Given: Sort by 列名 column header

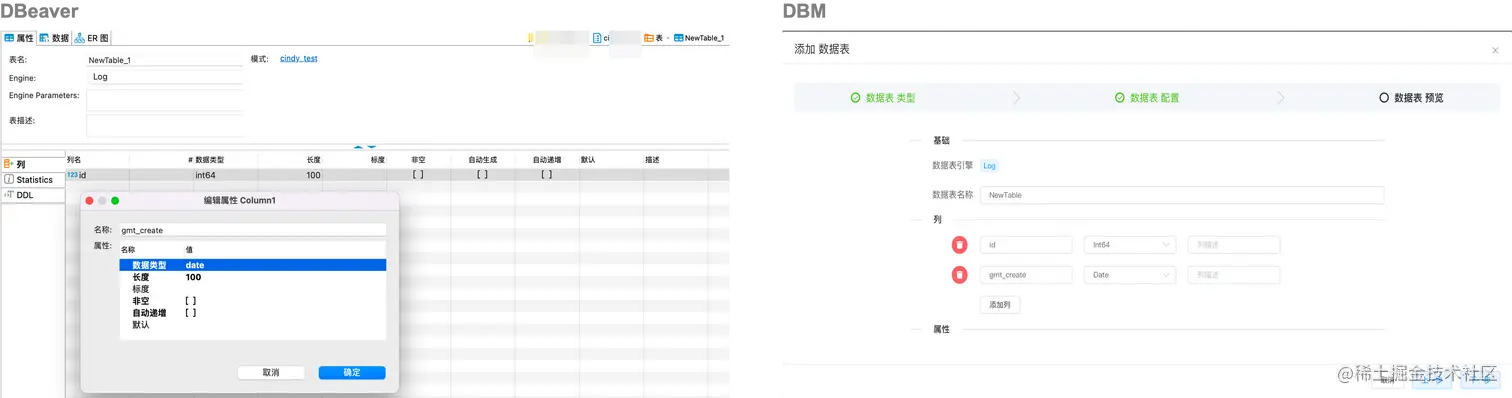Looking at the screenshot, I should (74, 160).
